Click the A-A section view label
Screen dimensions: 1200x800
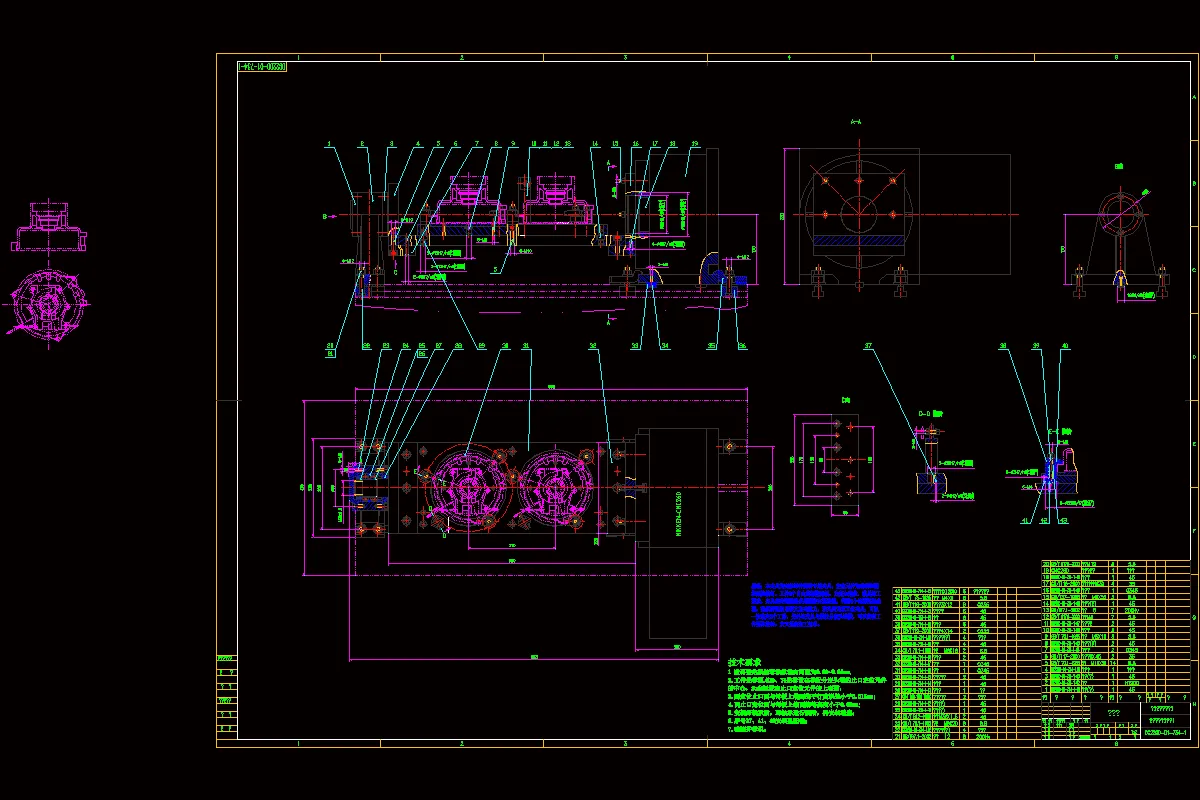(x=856, y=122)
